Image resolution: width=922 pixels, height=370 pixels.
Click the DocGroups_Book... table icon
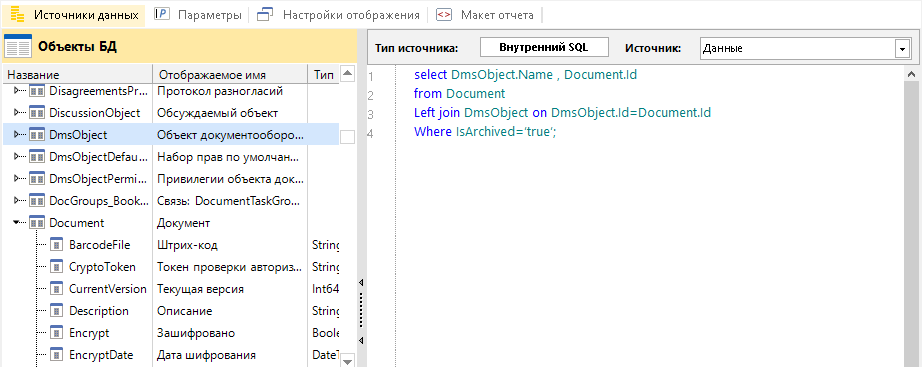pyautogui.click(x=37, y=201)
